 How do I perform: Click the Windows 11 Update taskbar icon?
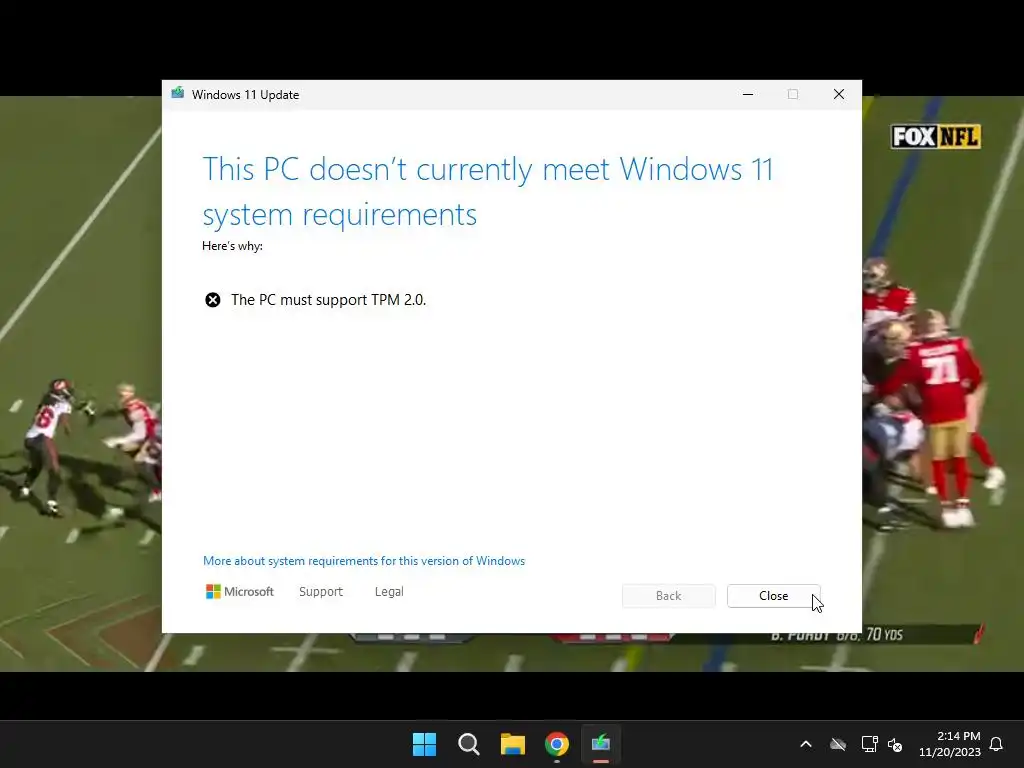601,744
